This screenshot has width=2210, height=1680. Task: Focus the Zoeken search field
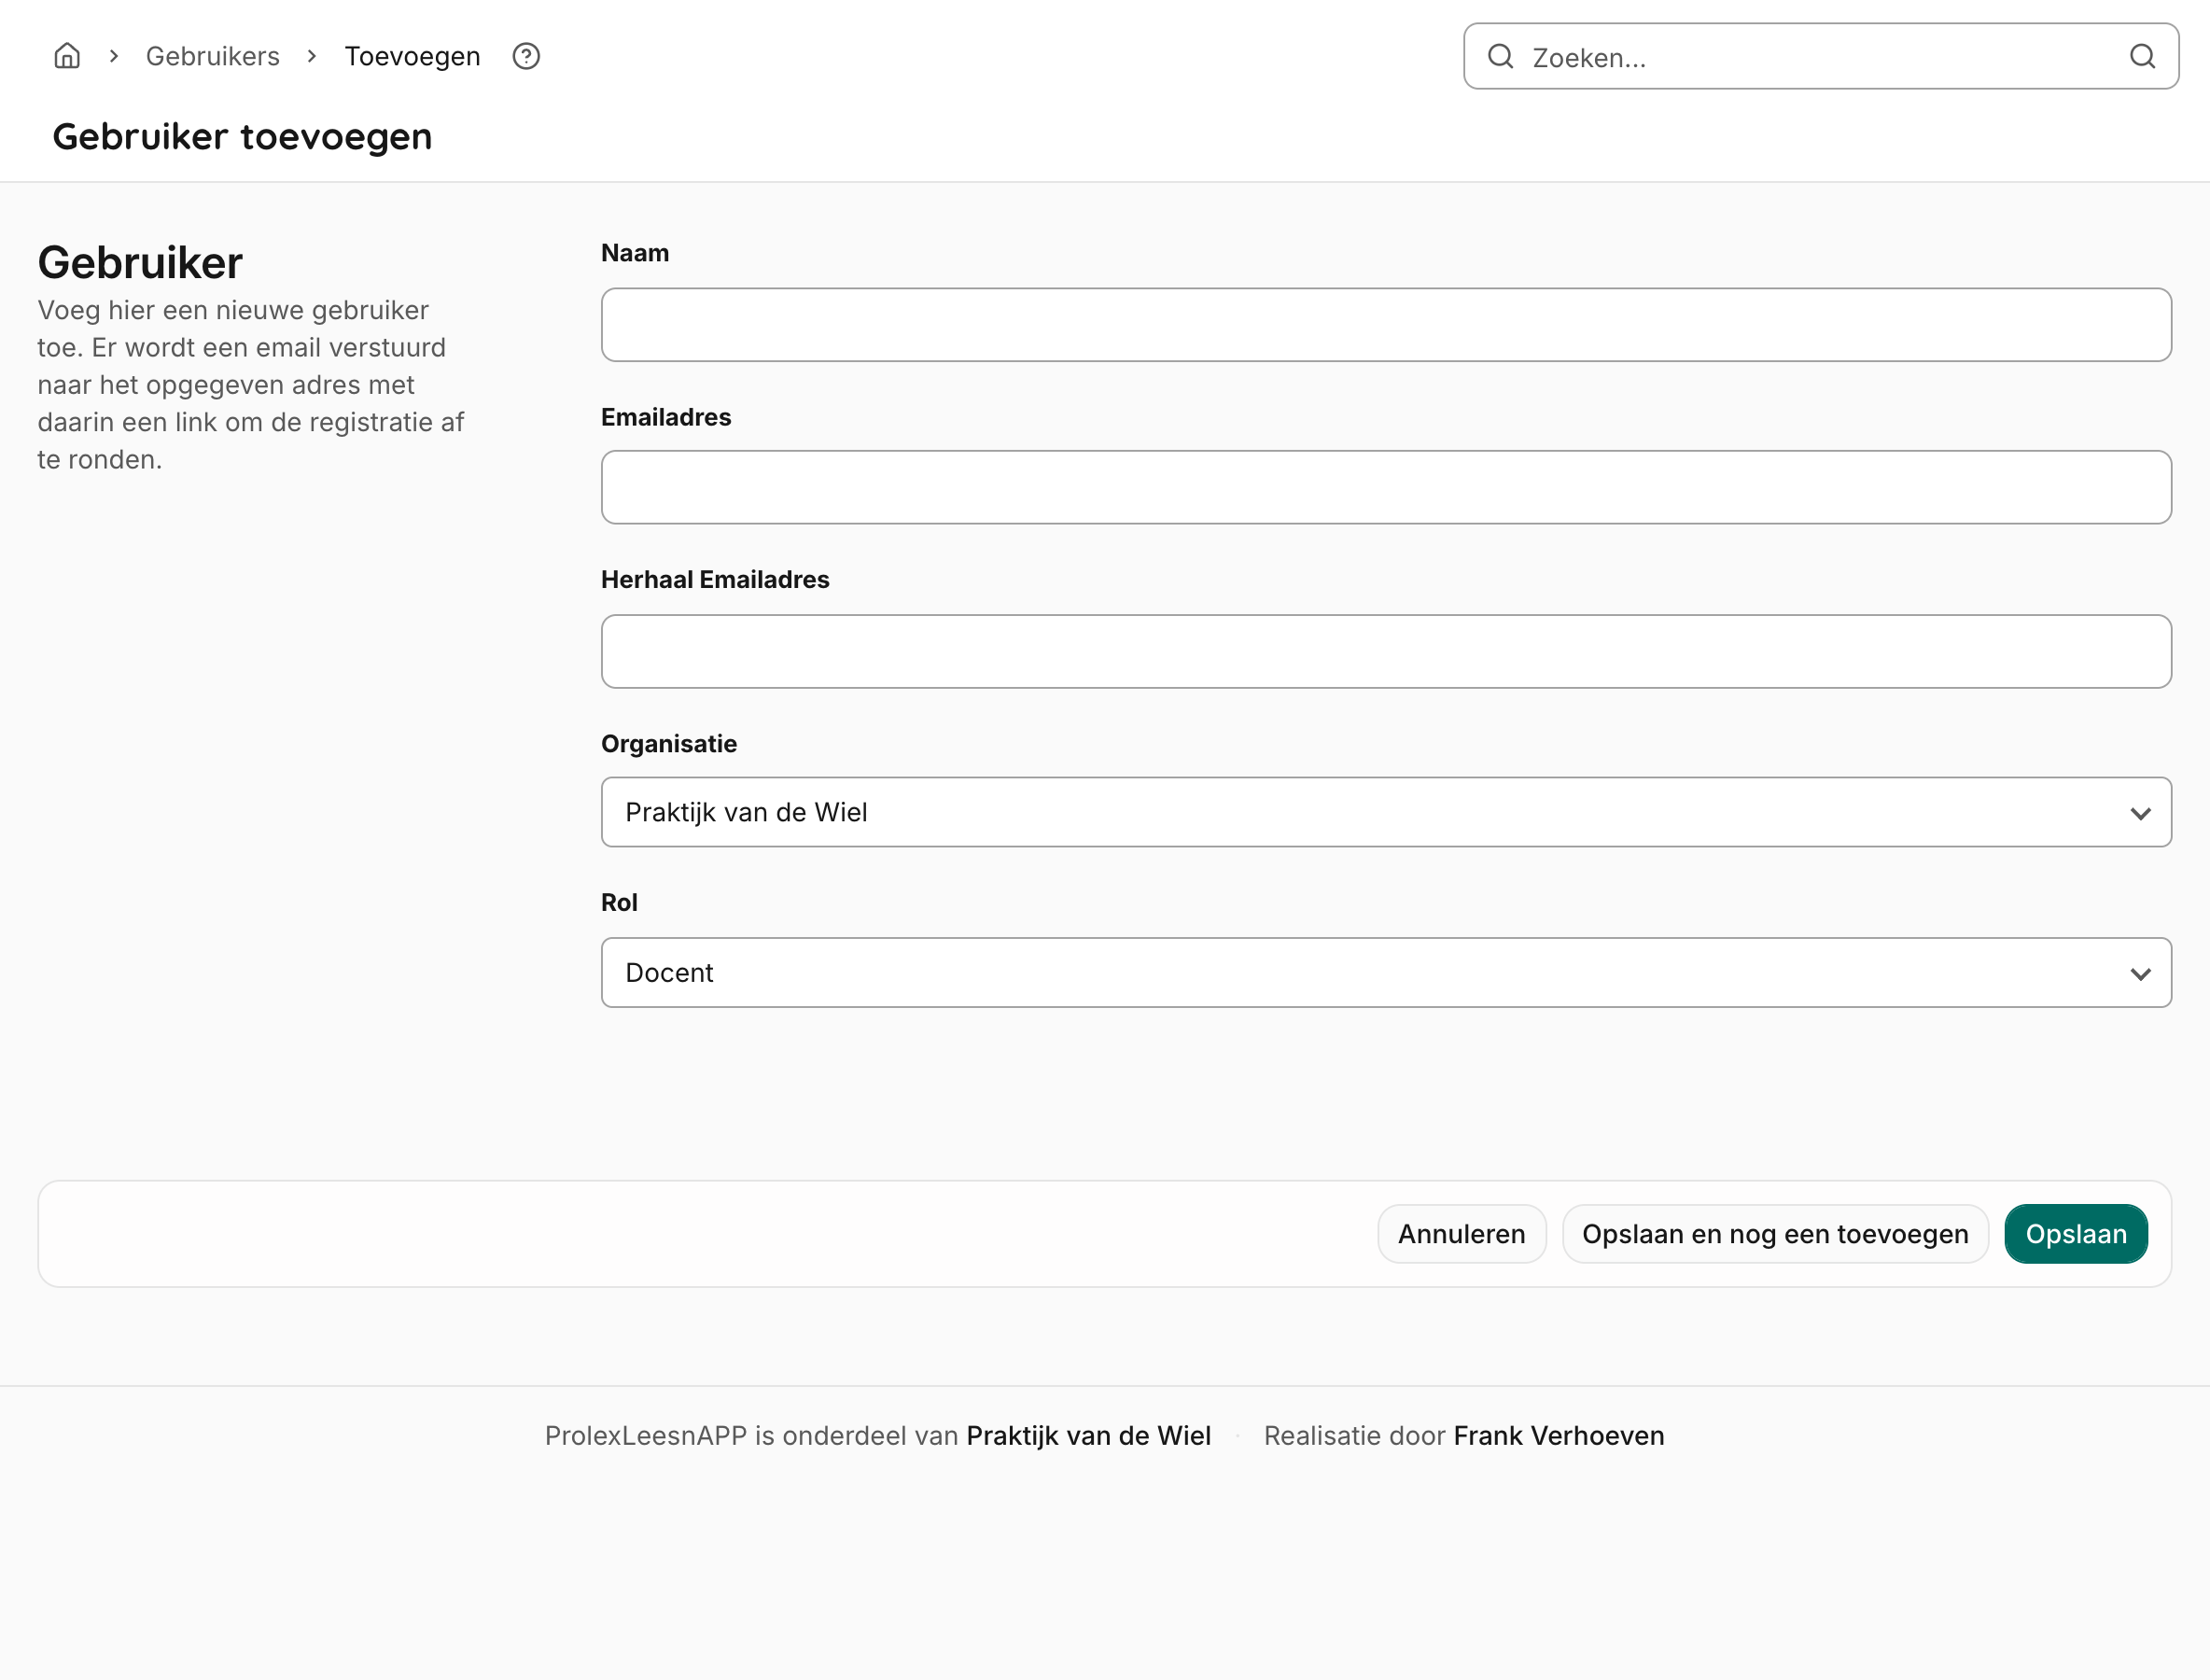(x=1821, y=56)
